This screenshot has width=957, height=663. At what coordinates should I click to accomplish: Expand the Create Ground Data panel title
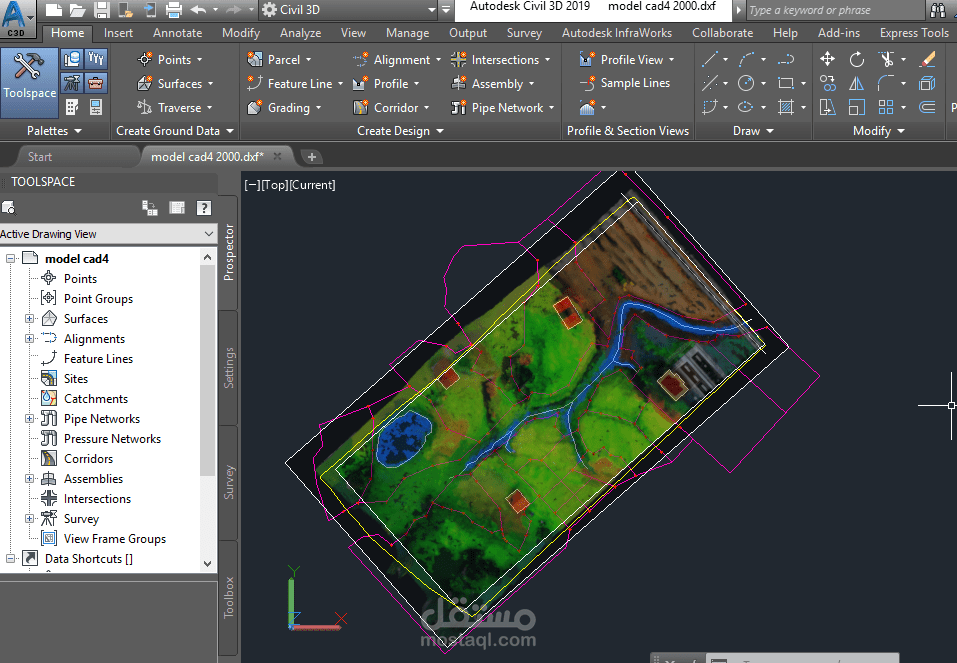tap(175, 131)
